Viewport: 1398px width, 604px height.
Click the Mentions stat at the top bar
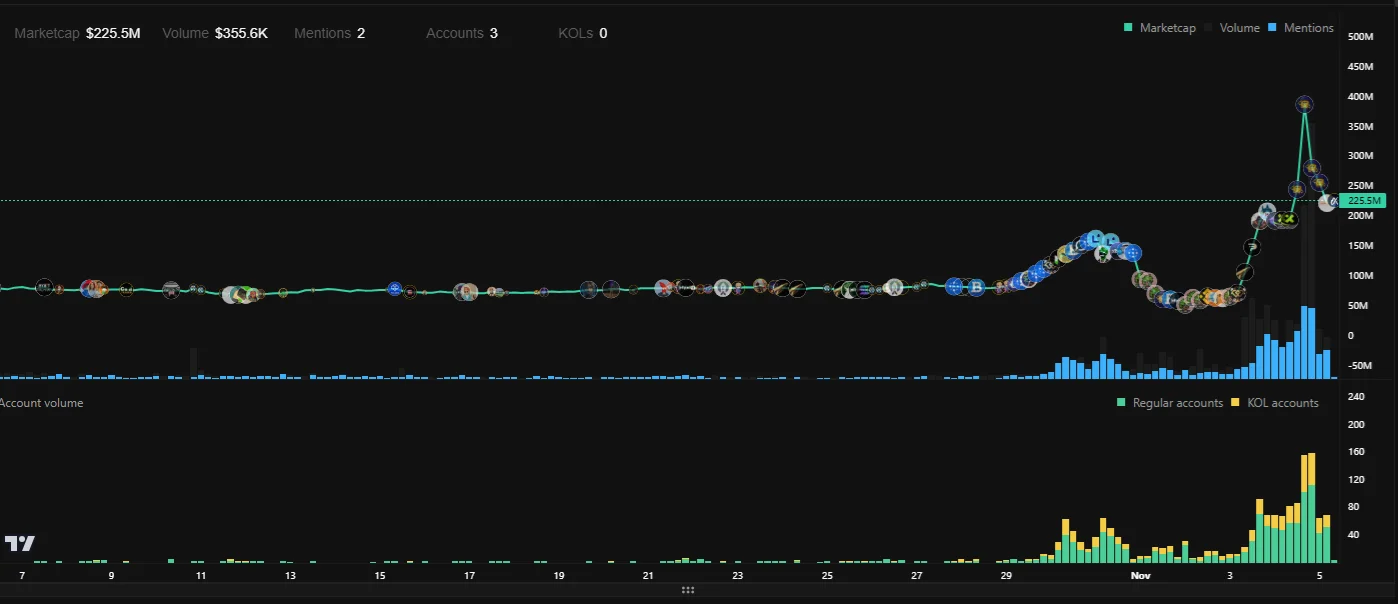tap(330, 33)
